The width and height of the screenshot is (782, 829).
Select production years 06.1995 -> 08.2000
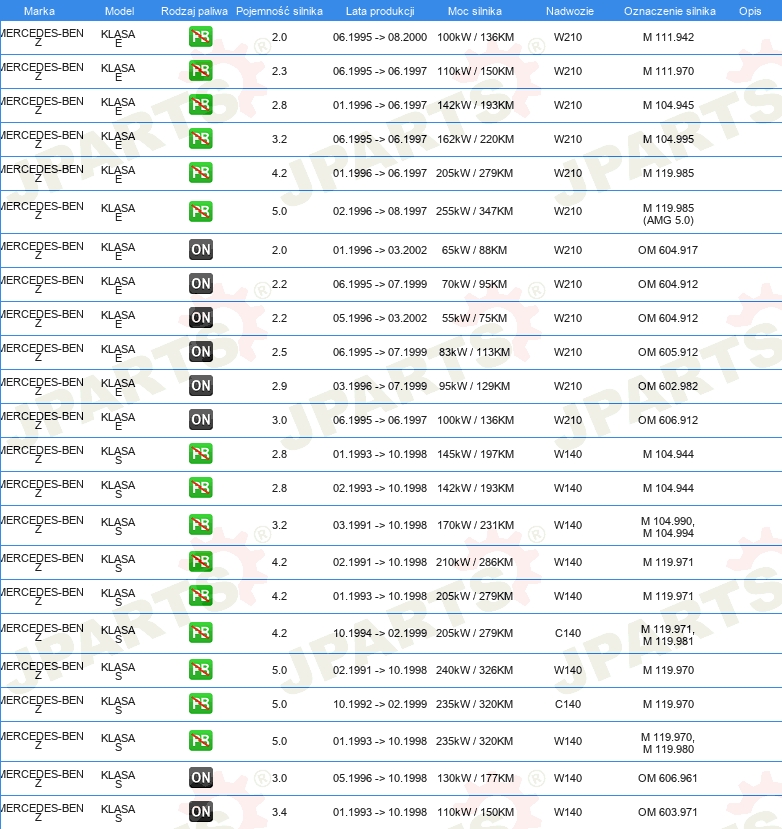click(380, 37)
